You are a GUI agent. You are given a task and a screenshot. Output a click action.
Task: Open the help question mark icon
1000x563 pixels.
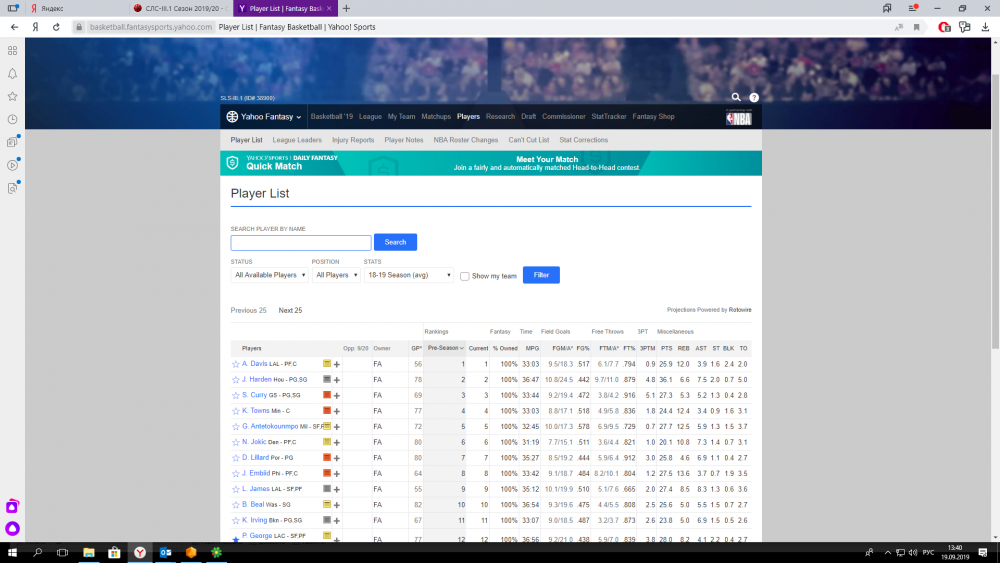(754, 98)
